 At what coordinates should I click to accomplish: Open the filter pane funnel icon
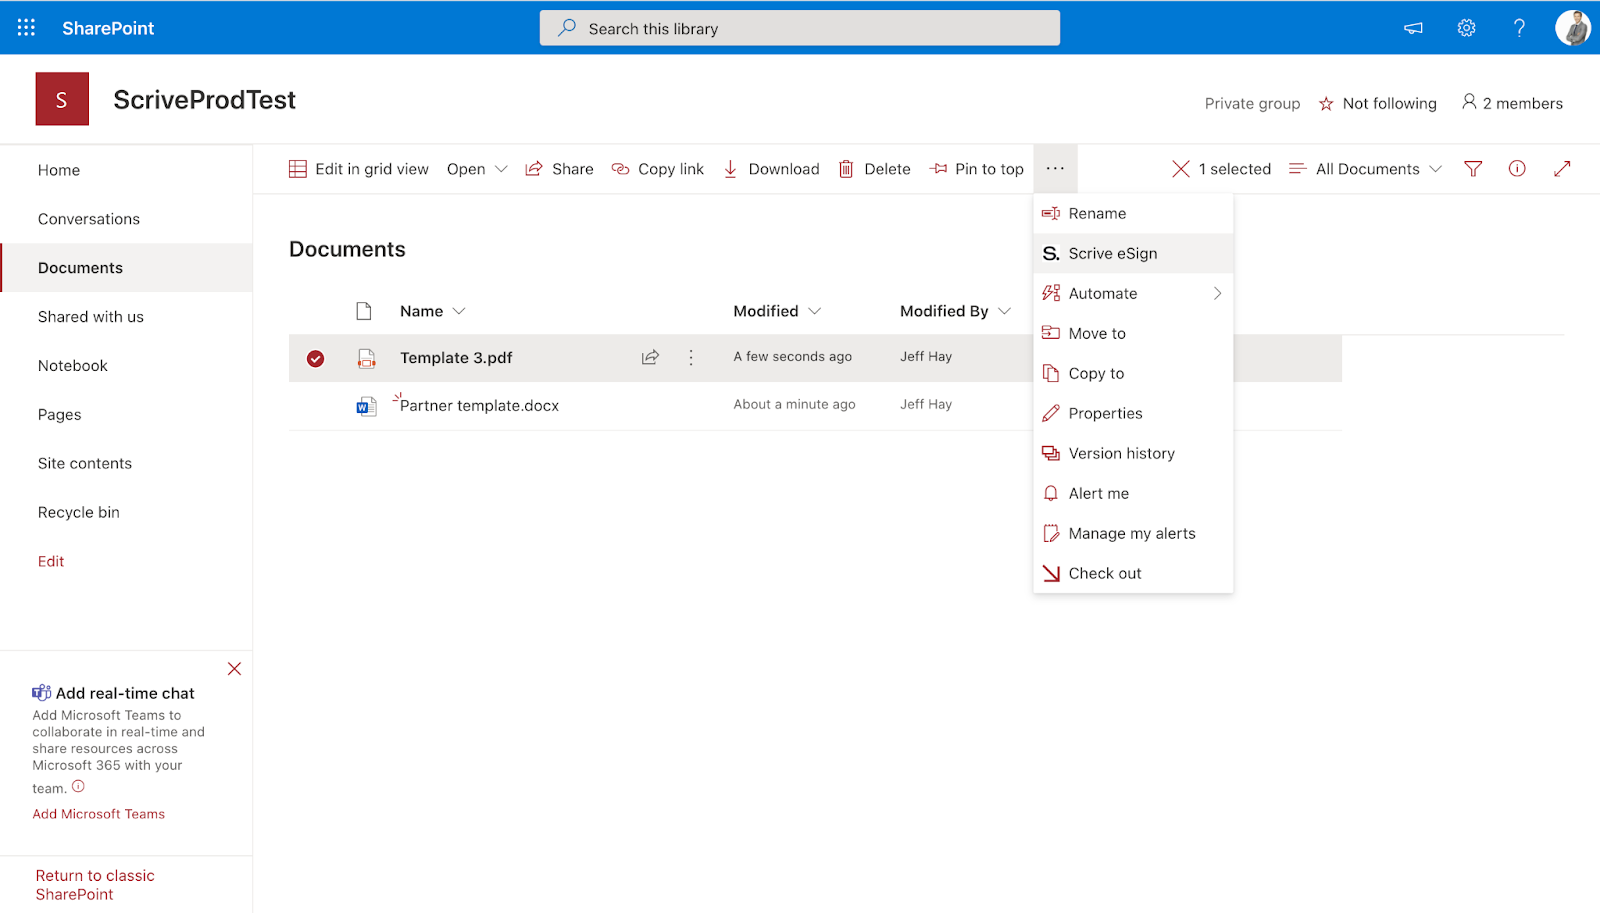click(1473, 169)
